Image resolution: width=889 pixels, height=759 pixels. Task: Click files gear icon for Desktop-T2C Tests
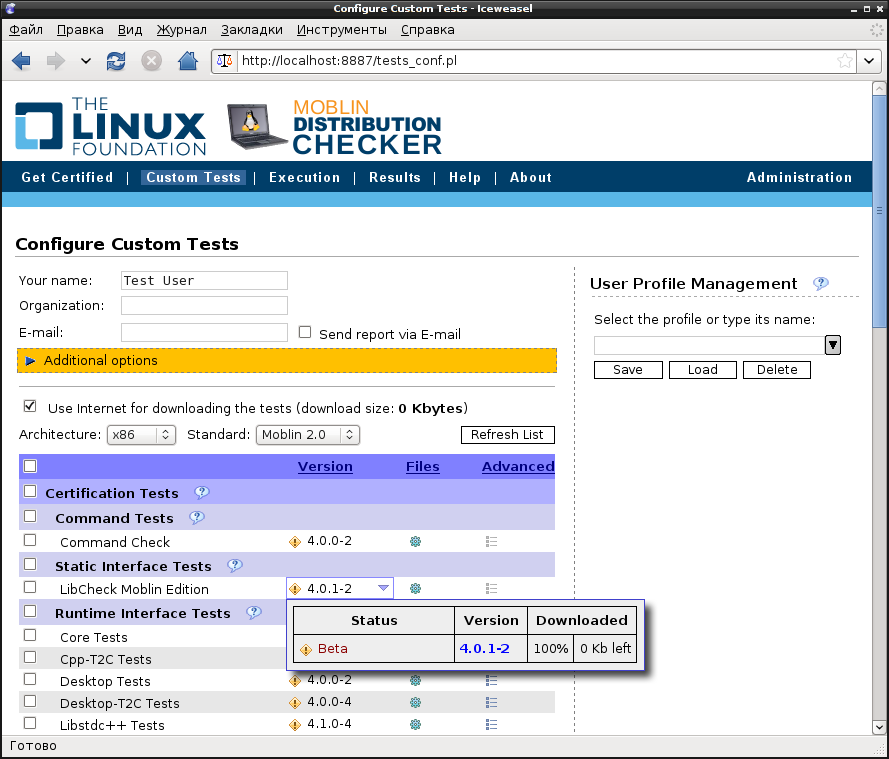(416, 702)
